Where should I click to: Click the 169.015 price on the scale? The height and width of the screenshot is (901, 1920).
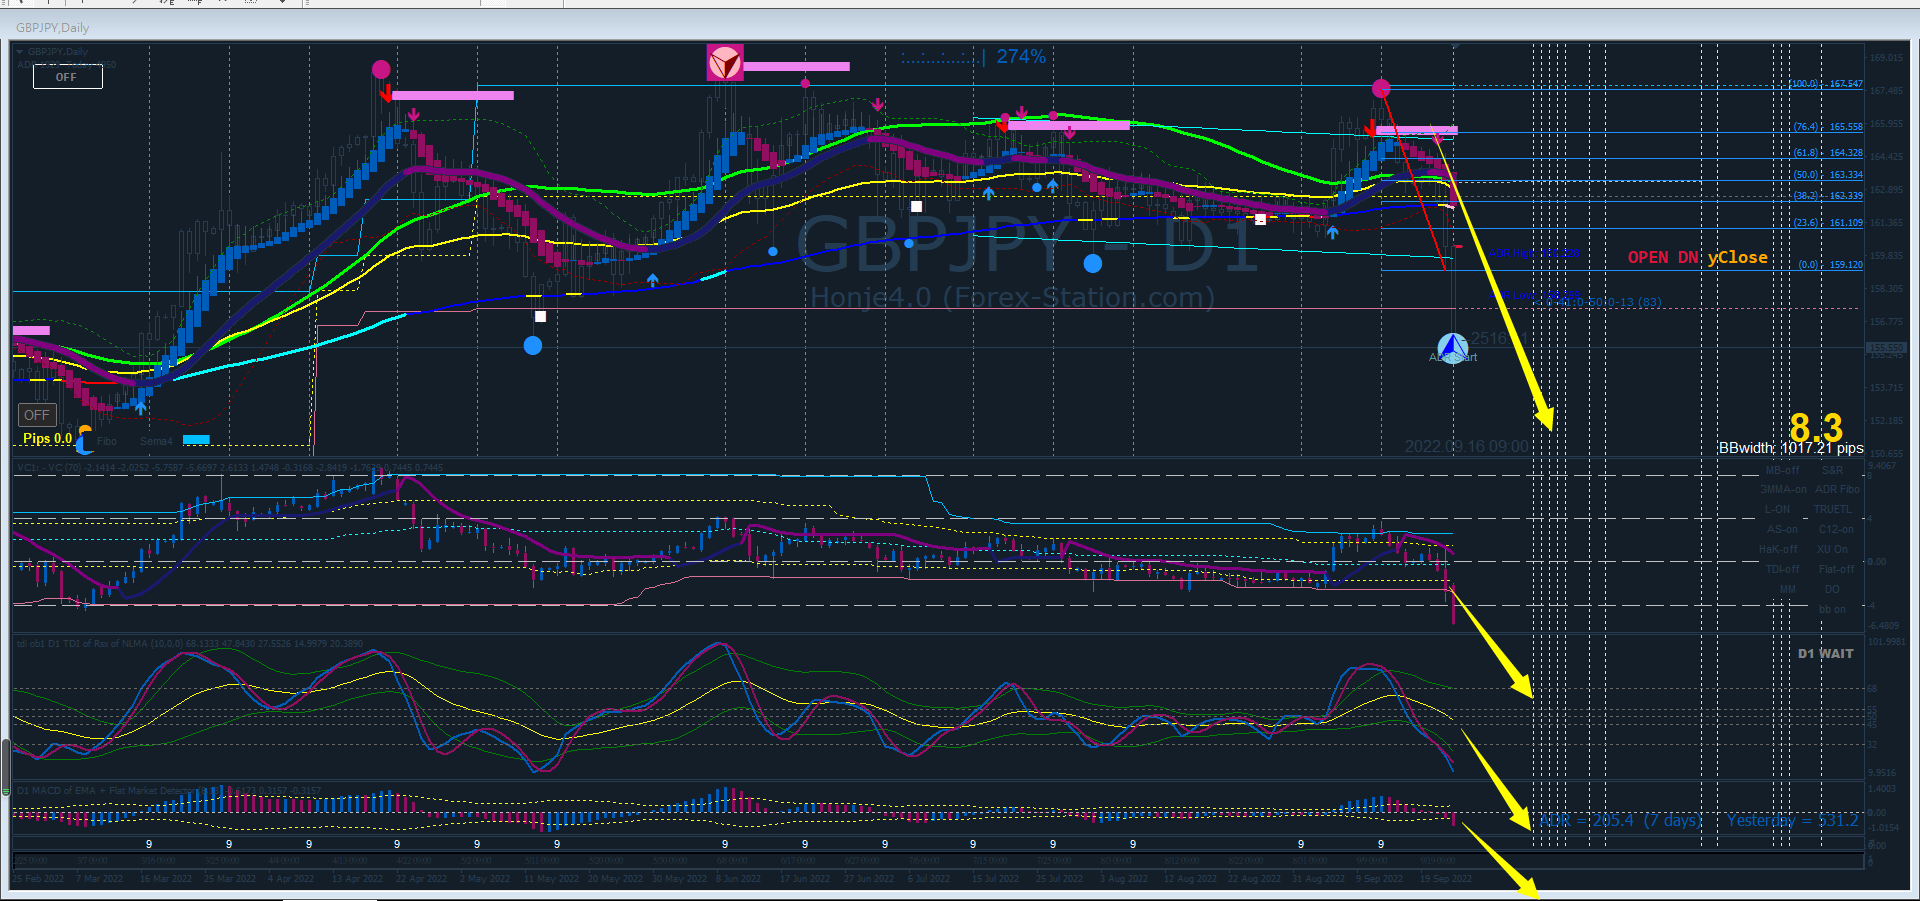(x=1886, y=58)
